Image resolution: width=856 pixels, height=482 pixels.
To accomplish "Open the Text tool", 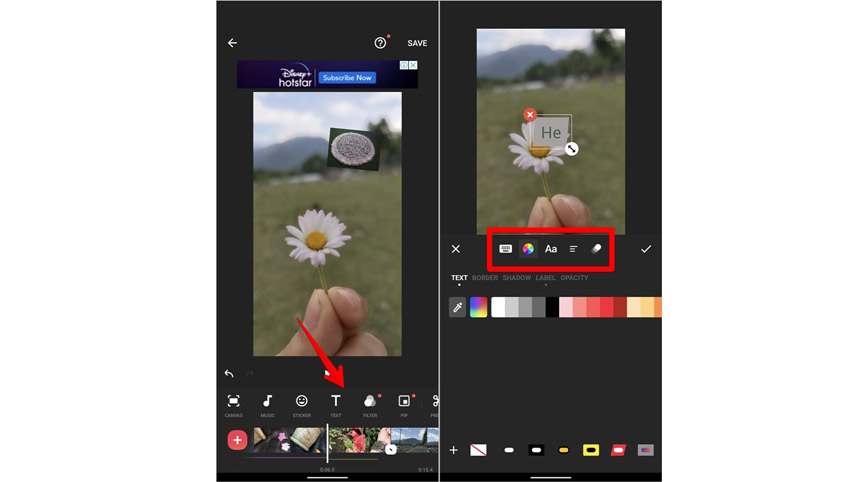I will click(336, 405).
